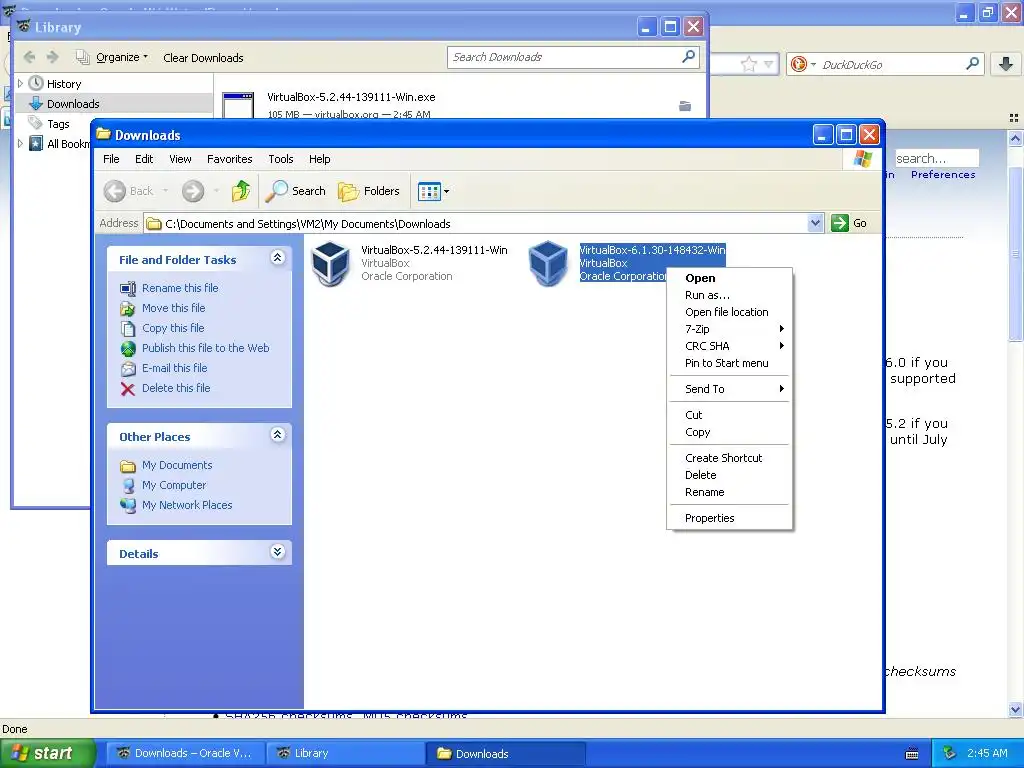Open My Computer in Other Places
Image resolution: width=1024 pixels, height=768 pixels.
(x=174, y=485)
